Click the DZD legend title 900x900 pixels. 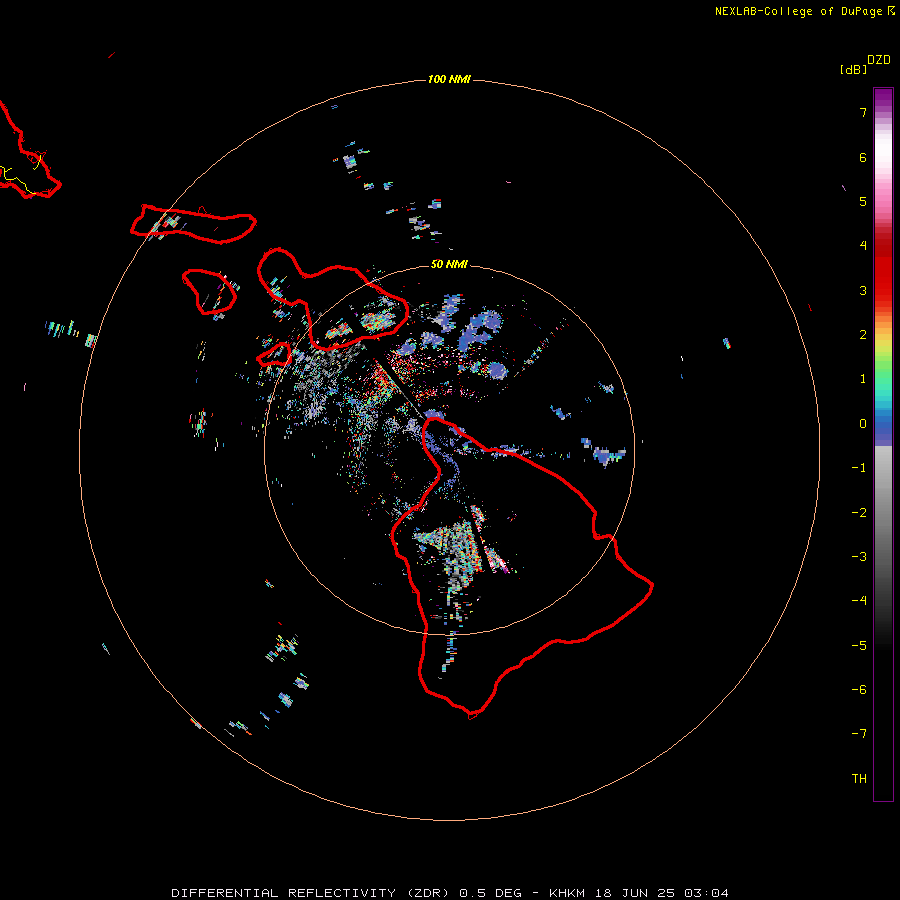(879, 60)
